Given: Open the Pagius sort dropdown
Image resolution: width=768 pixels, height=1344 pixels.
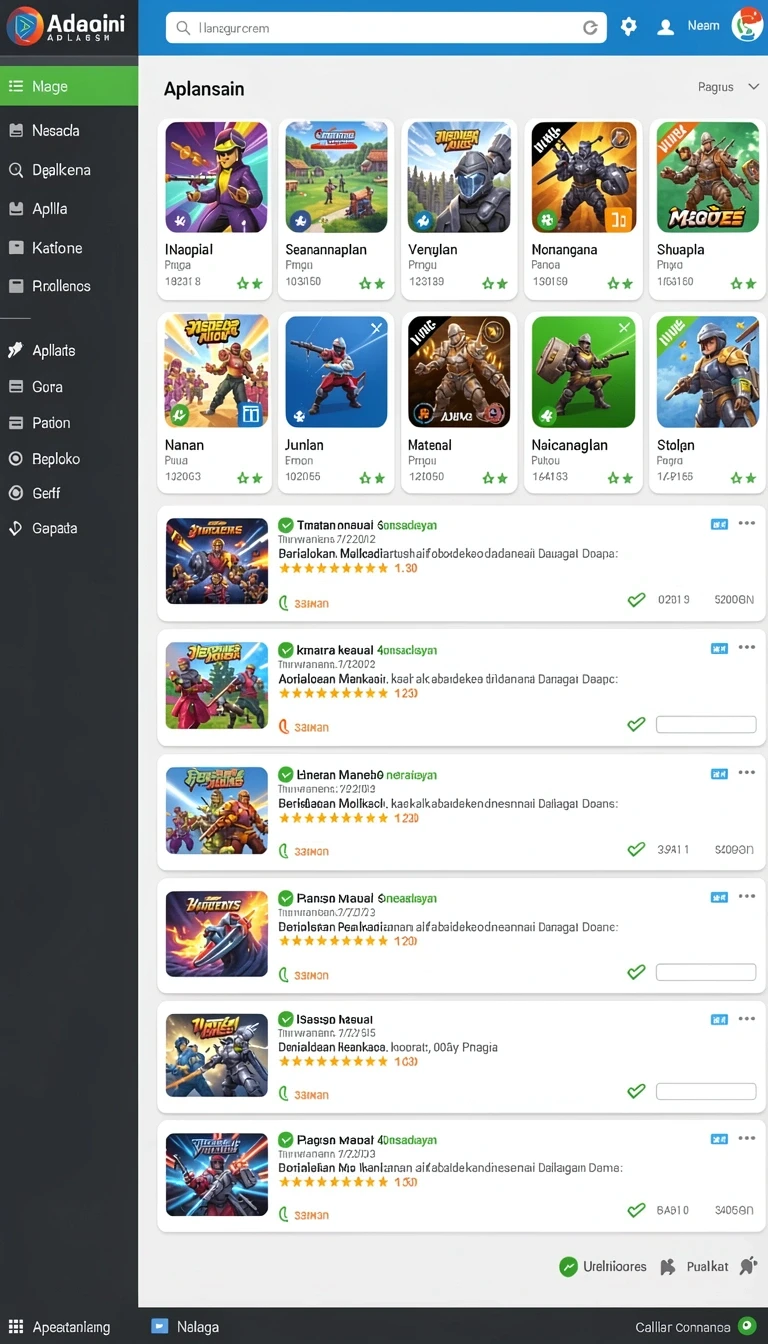Looking at the screenshot, I should [729, 87].
